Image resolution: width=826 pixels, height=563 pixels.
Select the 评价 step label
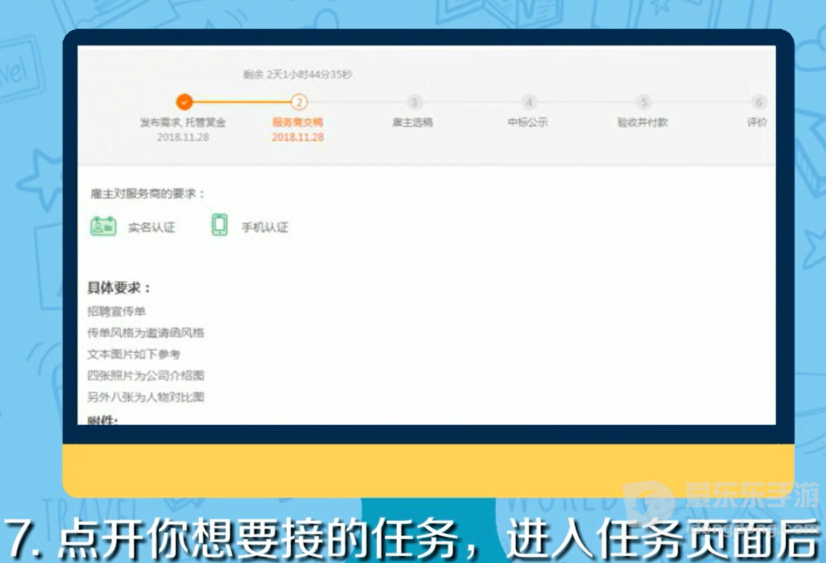pyautogui.click(x=757, y=122)
